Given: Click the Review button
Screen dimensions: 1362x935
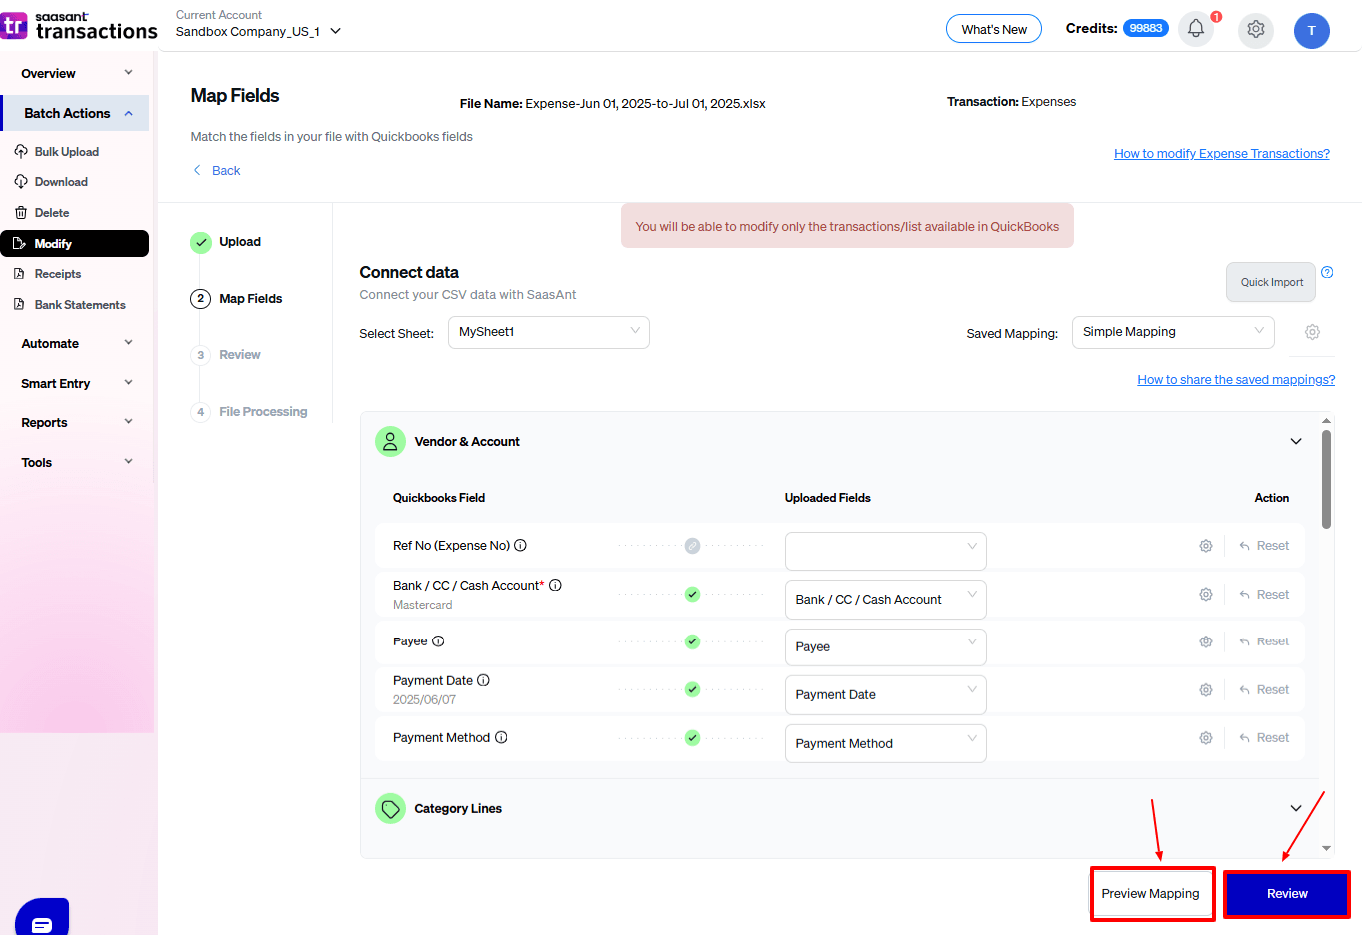Looking at the screenshot, I should coord(1286,894).
